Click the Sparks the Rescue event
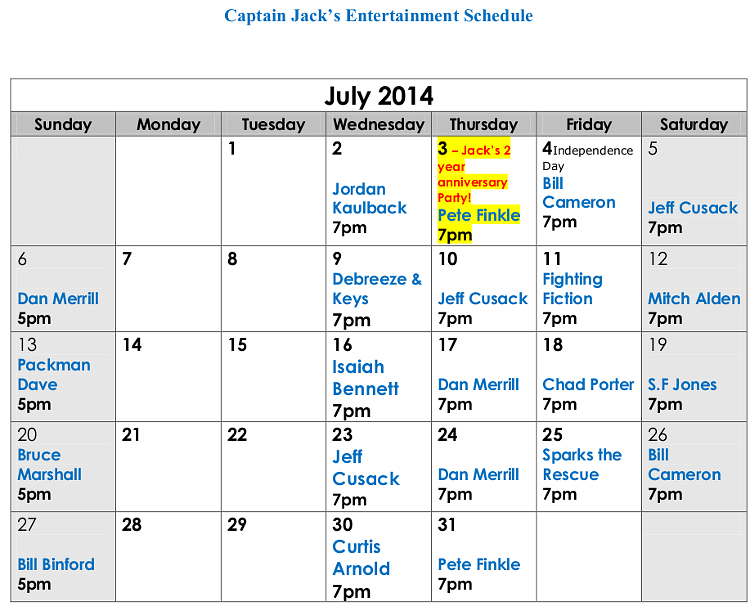Screen dimensions: 750x606 click(581, 465)
